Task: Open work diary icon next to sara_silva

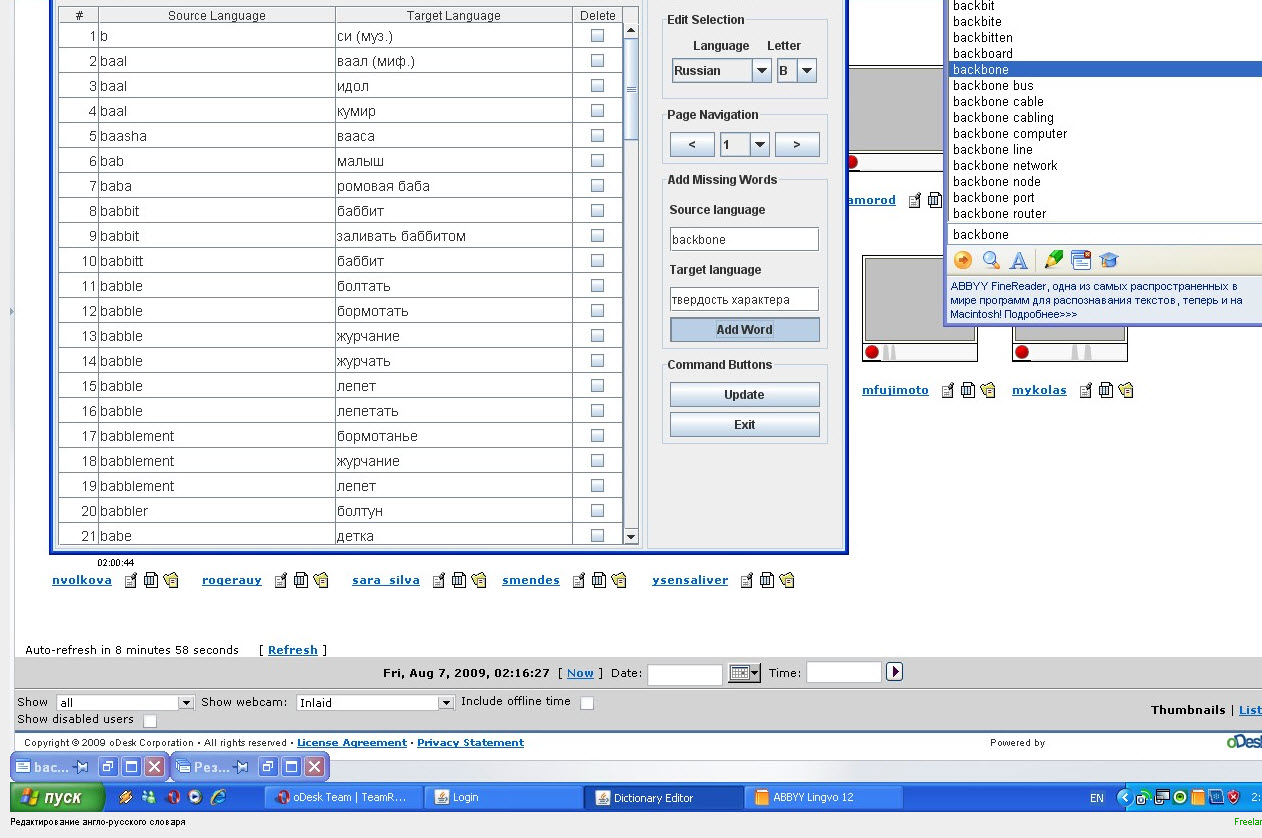Action: [459, 580]
